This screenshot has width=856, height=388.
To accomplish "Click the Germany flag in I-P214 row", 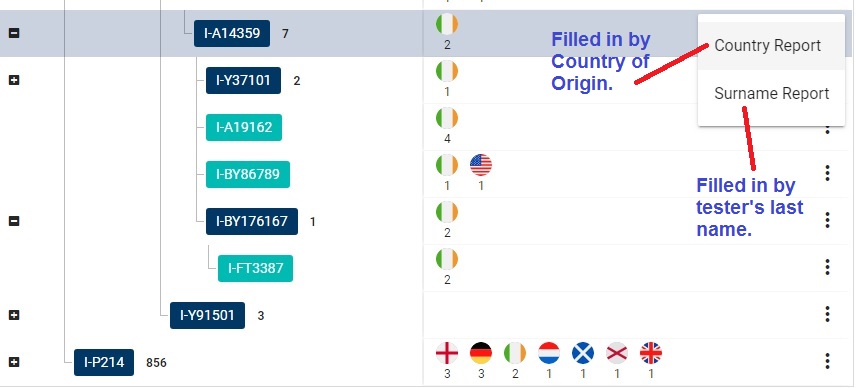I will [x=480, y=354].
